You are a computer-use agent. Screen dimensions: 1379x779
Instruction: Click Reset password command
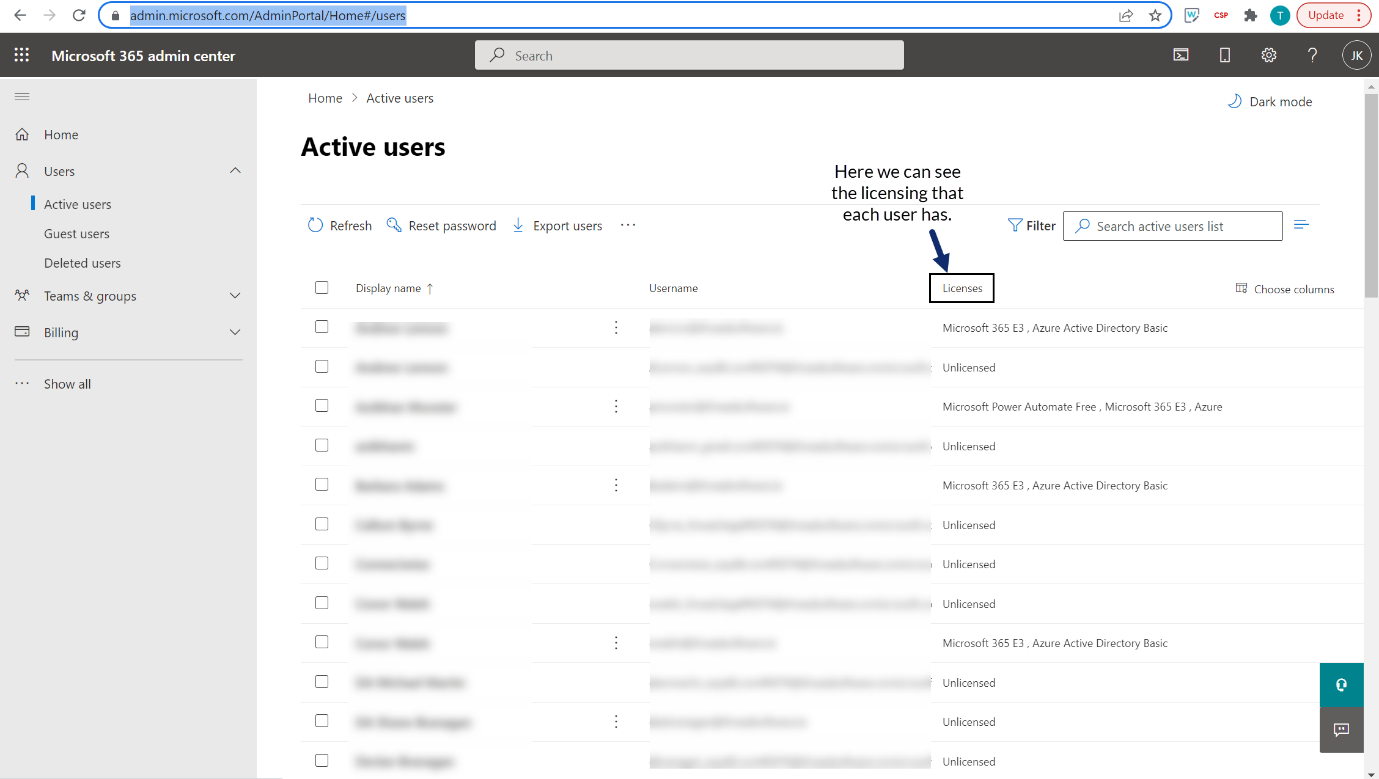441,226
